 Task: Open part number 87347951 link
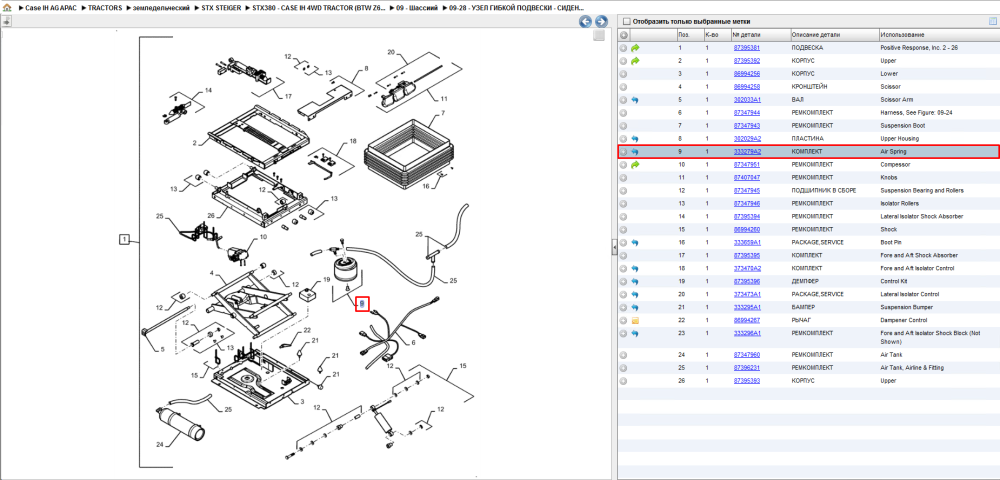coord(747,164)
